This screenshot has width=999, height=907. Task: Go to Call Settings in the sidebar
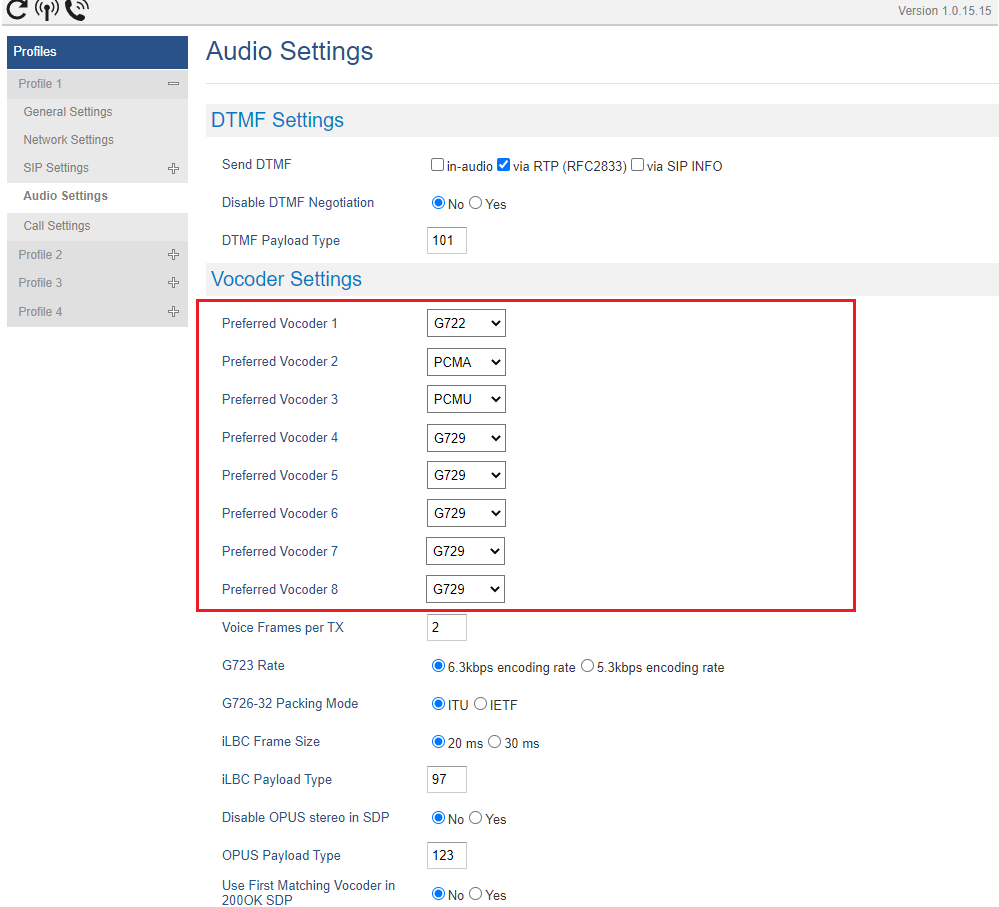[57, 226]
